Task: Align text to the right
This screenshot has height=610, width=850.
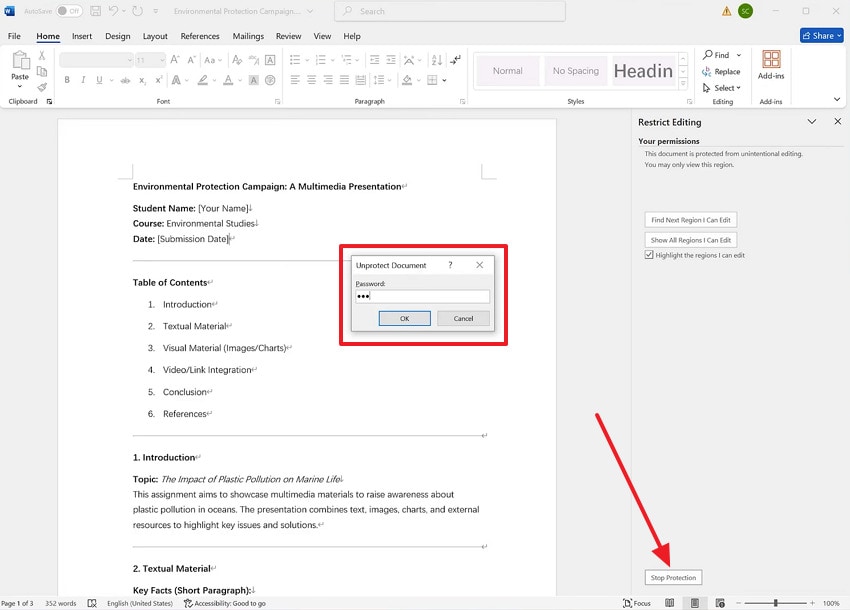Action: click(328, 80)
